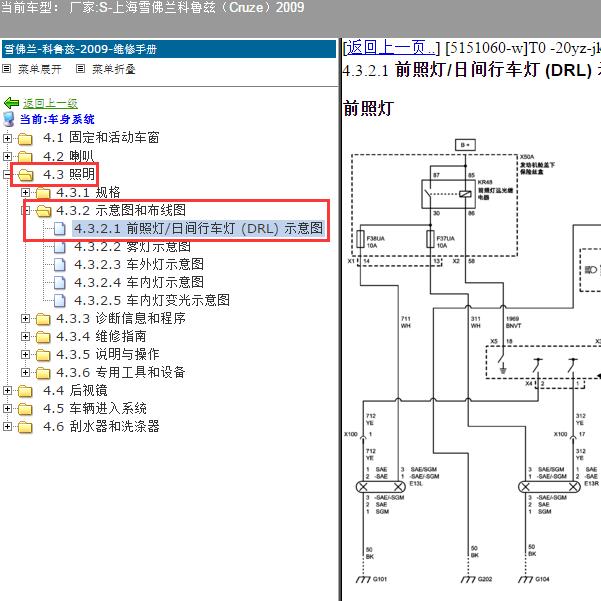Select the 4.3.1 规格 label
This screenshot has width=601, height=601.
click(88, 192)
